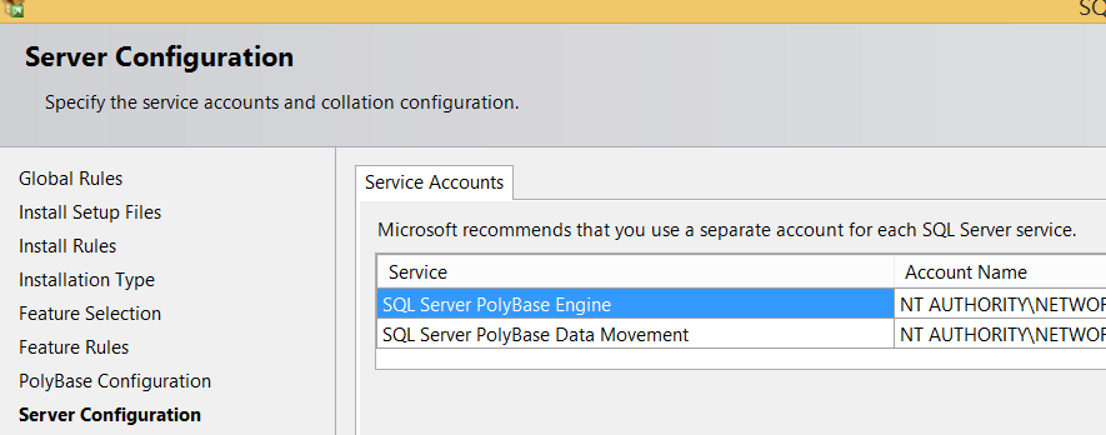Open the Service Accounts tab
Viewport: 1106px width, 435px height.
pos(434,183)
